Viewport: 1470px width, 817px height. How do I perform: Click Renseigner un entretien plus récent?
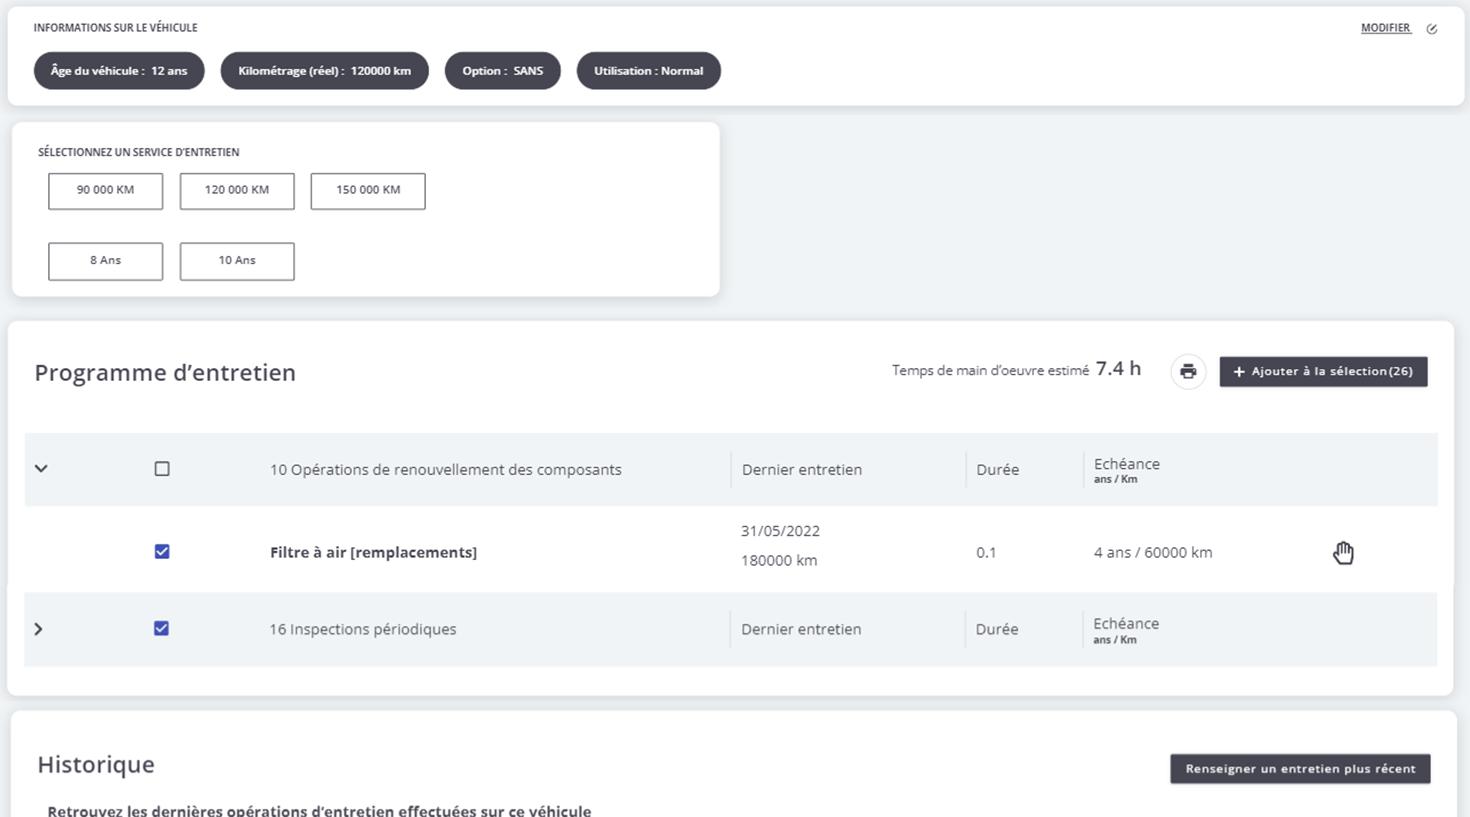click(x=1300, y=769)
